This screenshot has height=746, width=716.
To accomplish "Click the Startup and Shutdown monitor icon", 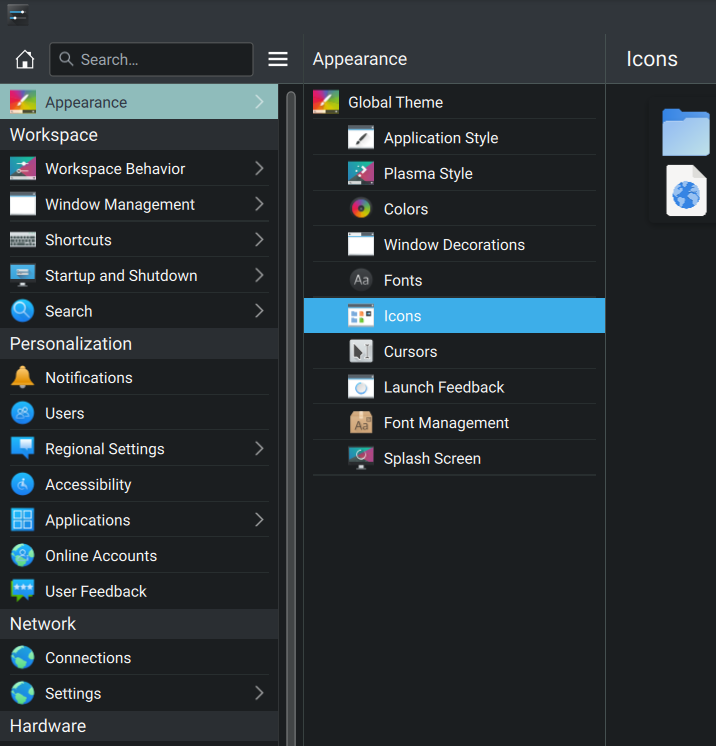I will tap(23, 275).
